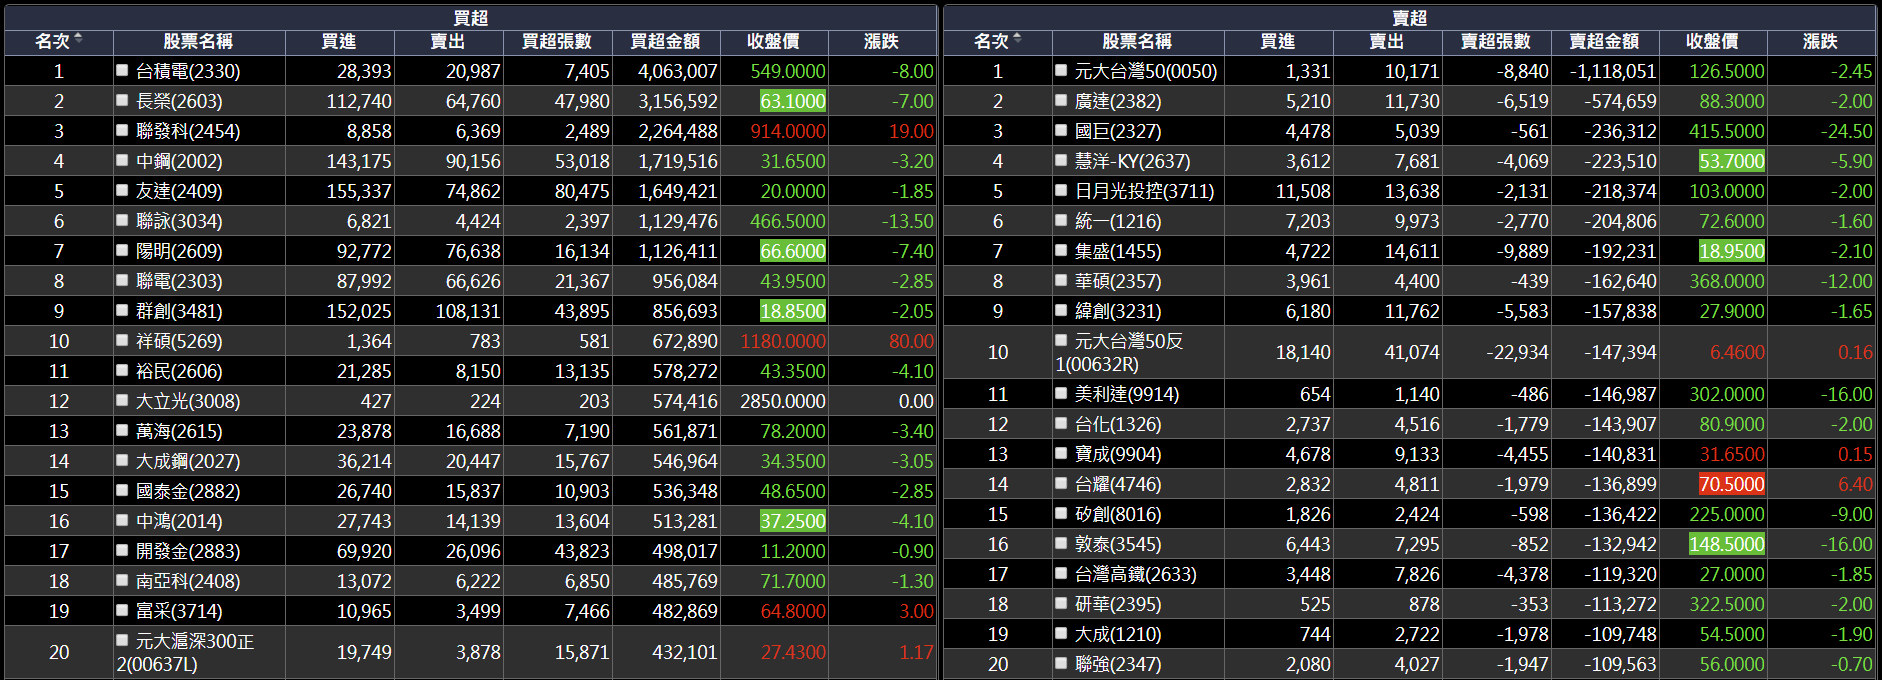Select stock name 研華(2395)
1882x680 pixels.
point(1118,604)
